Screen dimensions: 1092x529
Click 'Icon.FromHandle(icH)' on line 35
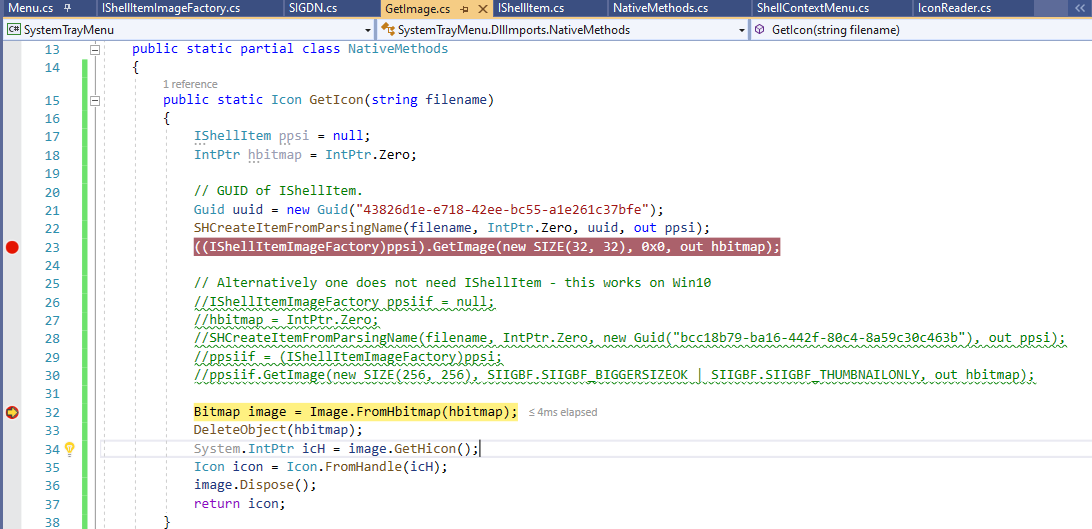pyautogui.click(x=363, y=466)
